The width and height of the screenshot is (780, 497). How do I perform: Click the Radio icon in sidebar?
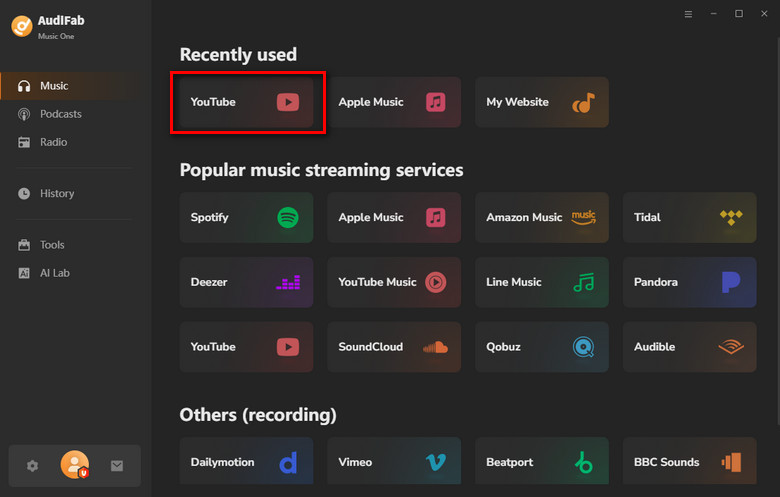tap(24, 142)
